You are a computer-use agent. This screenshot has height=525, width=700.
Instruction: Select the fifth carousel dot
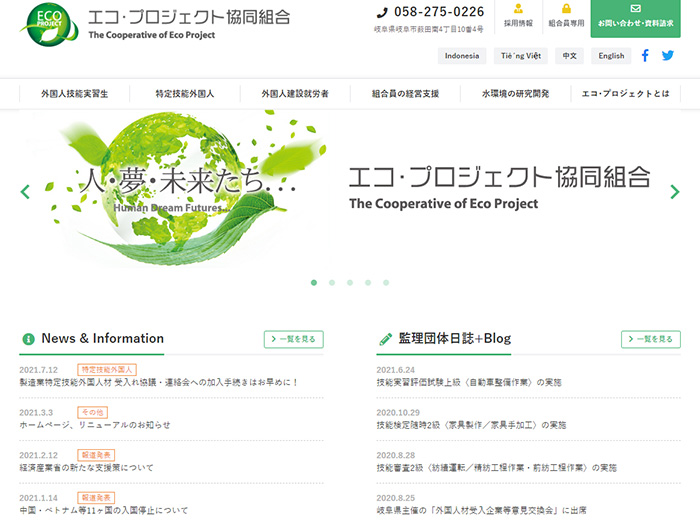point(386,283)
